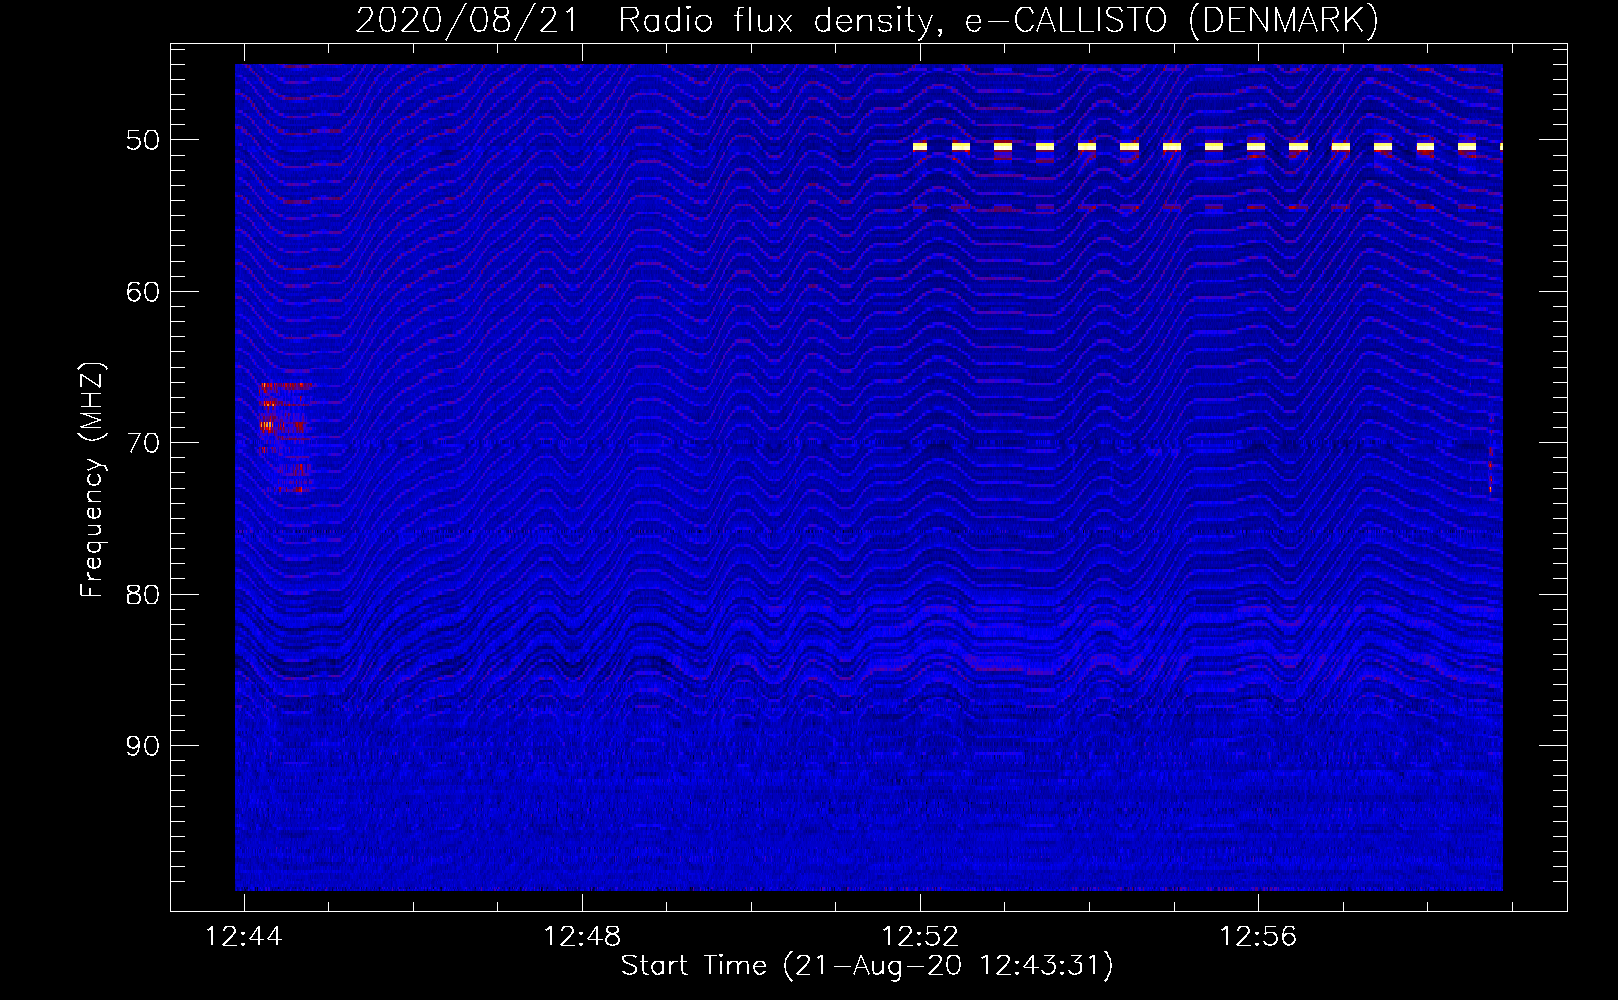This screenshot has height=1000, width=1618.
Task: Click the 60 frequency tick label
Action: point(143,292)
